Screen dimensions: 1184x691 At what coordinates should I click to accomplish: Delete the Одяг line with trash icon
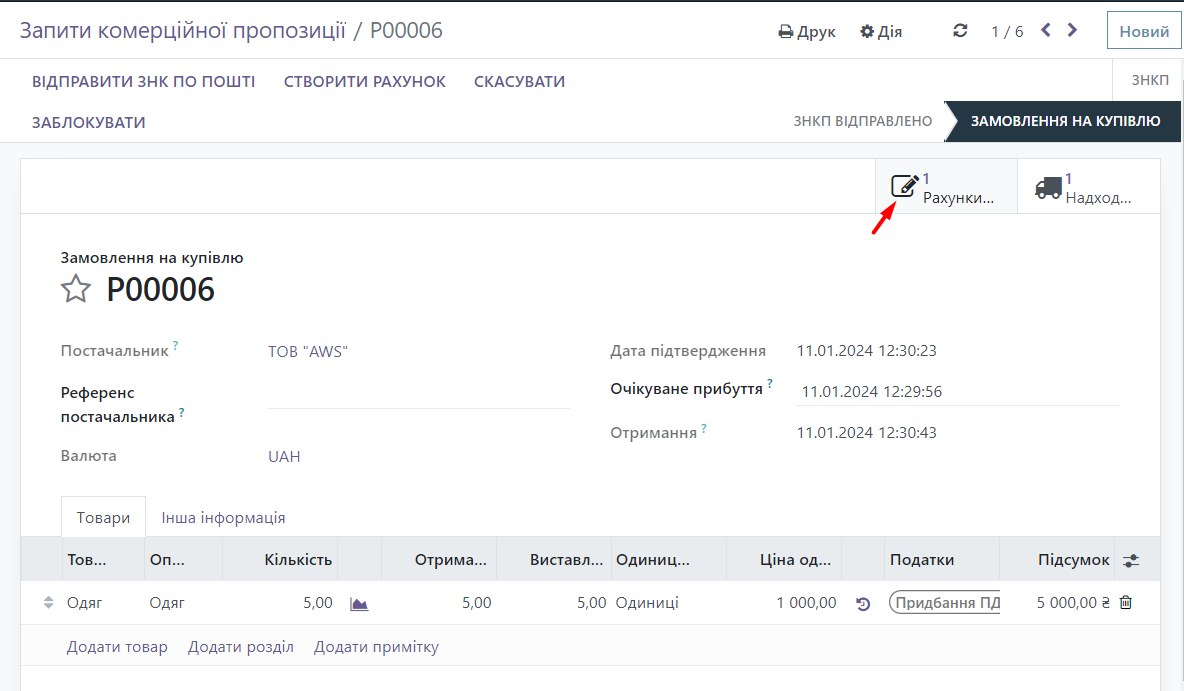(1126, 603)
